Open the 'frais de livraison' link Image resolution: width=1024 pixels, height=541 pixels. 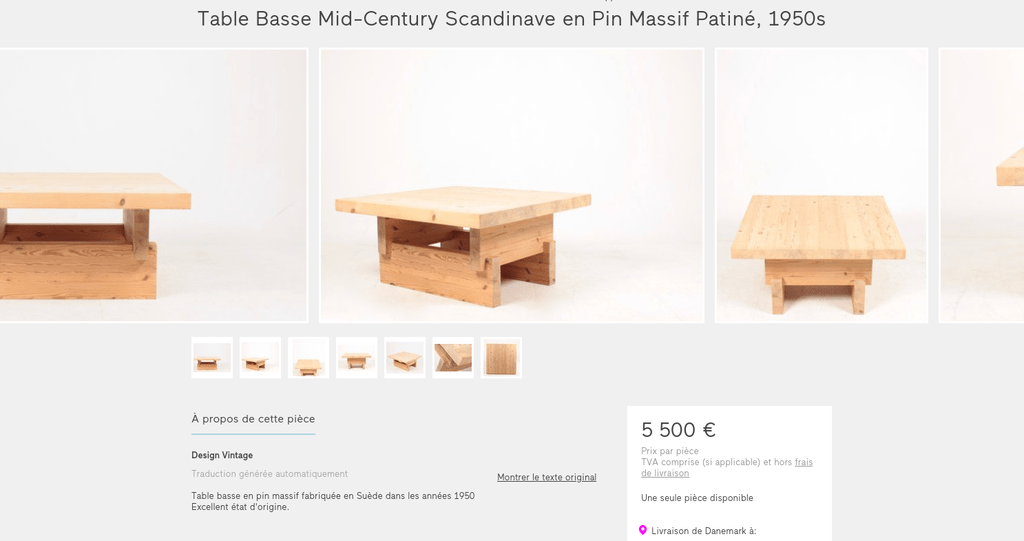(727, 468)
